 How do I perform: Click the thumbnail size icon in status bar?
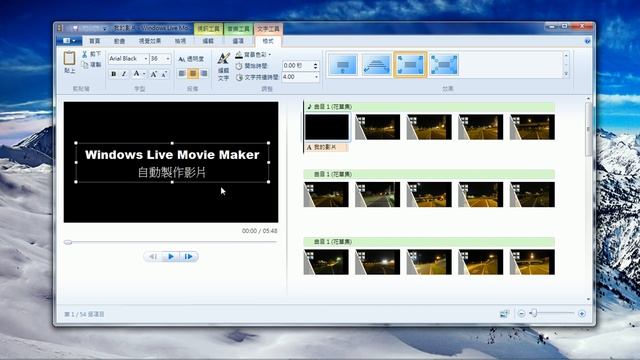tap(504, 313)
